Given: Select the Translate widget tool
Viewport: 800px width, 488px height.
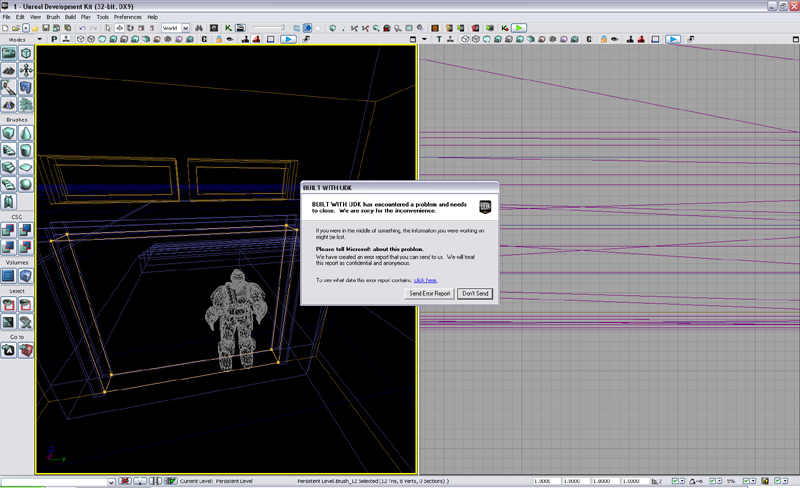Looking at the screenshot, I should (x=119, y=28).
